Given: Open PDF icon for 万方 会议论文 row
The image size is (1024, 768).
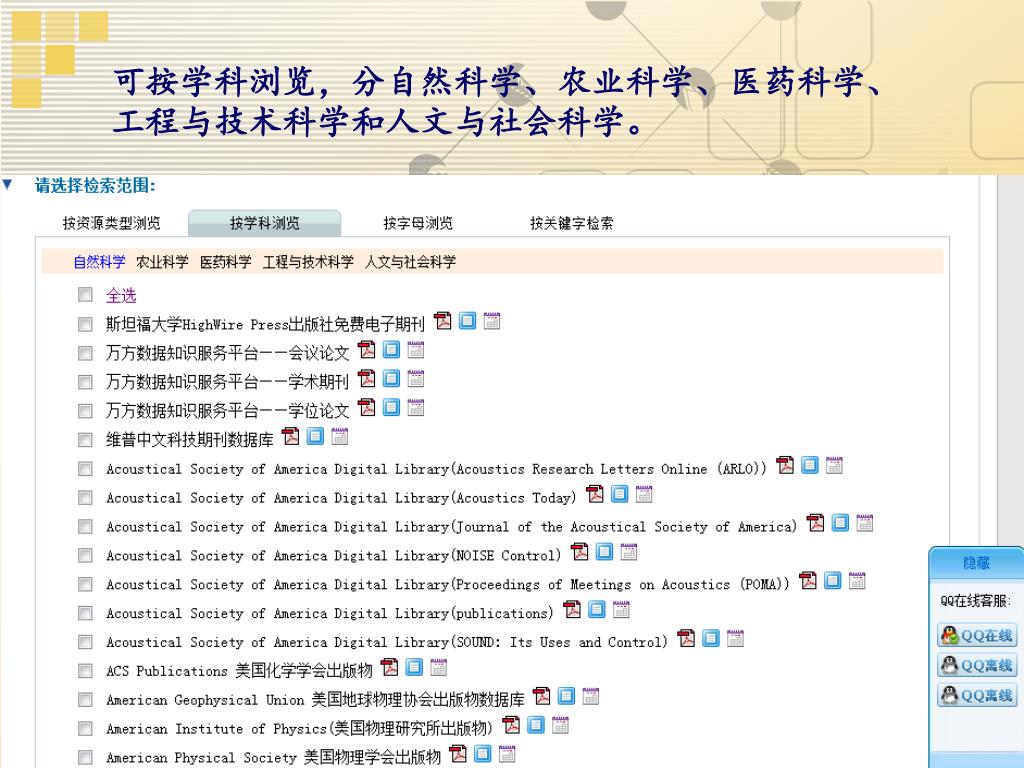Looking at the screenshot, I should (366, 349).
